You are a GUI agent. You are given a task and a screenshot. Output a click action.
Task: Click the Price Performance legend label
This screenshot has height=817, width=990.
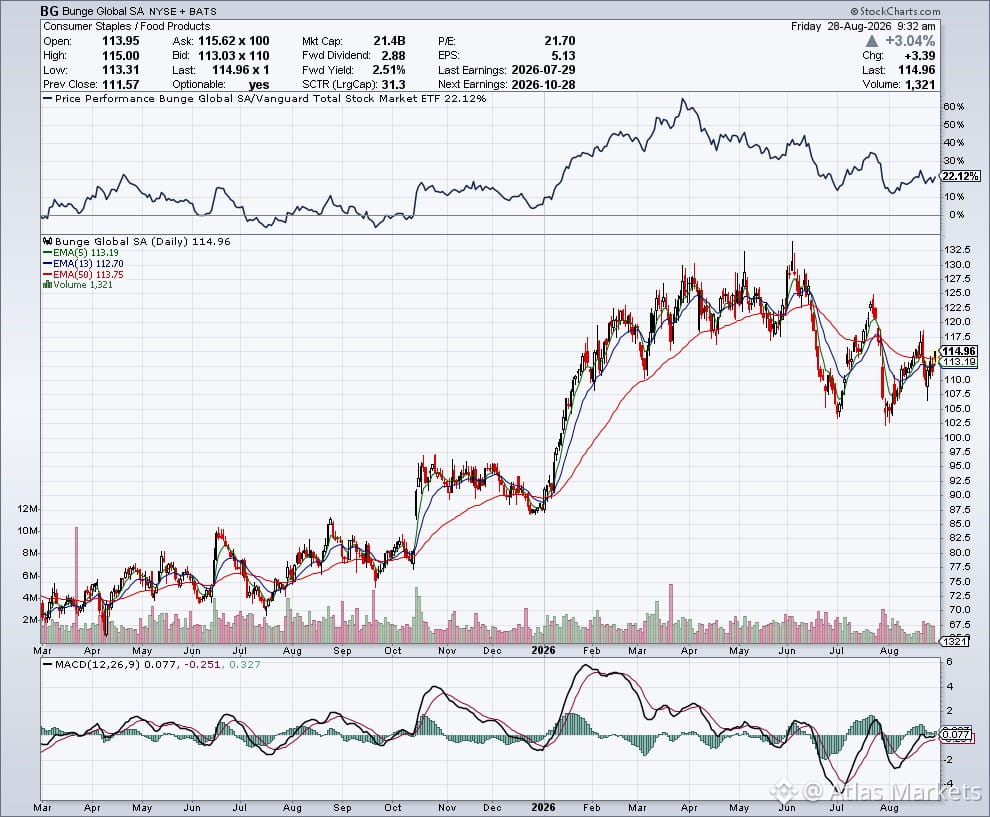click(265, 98)
